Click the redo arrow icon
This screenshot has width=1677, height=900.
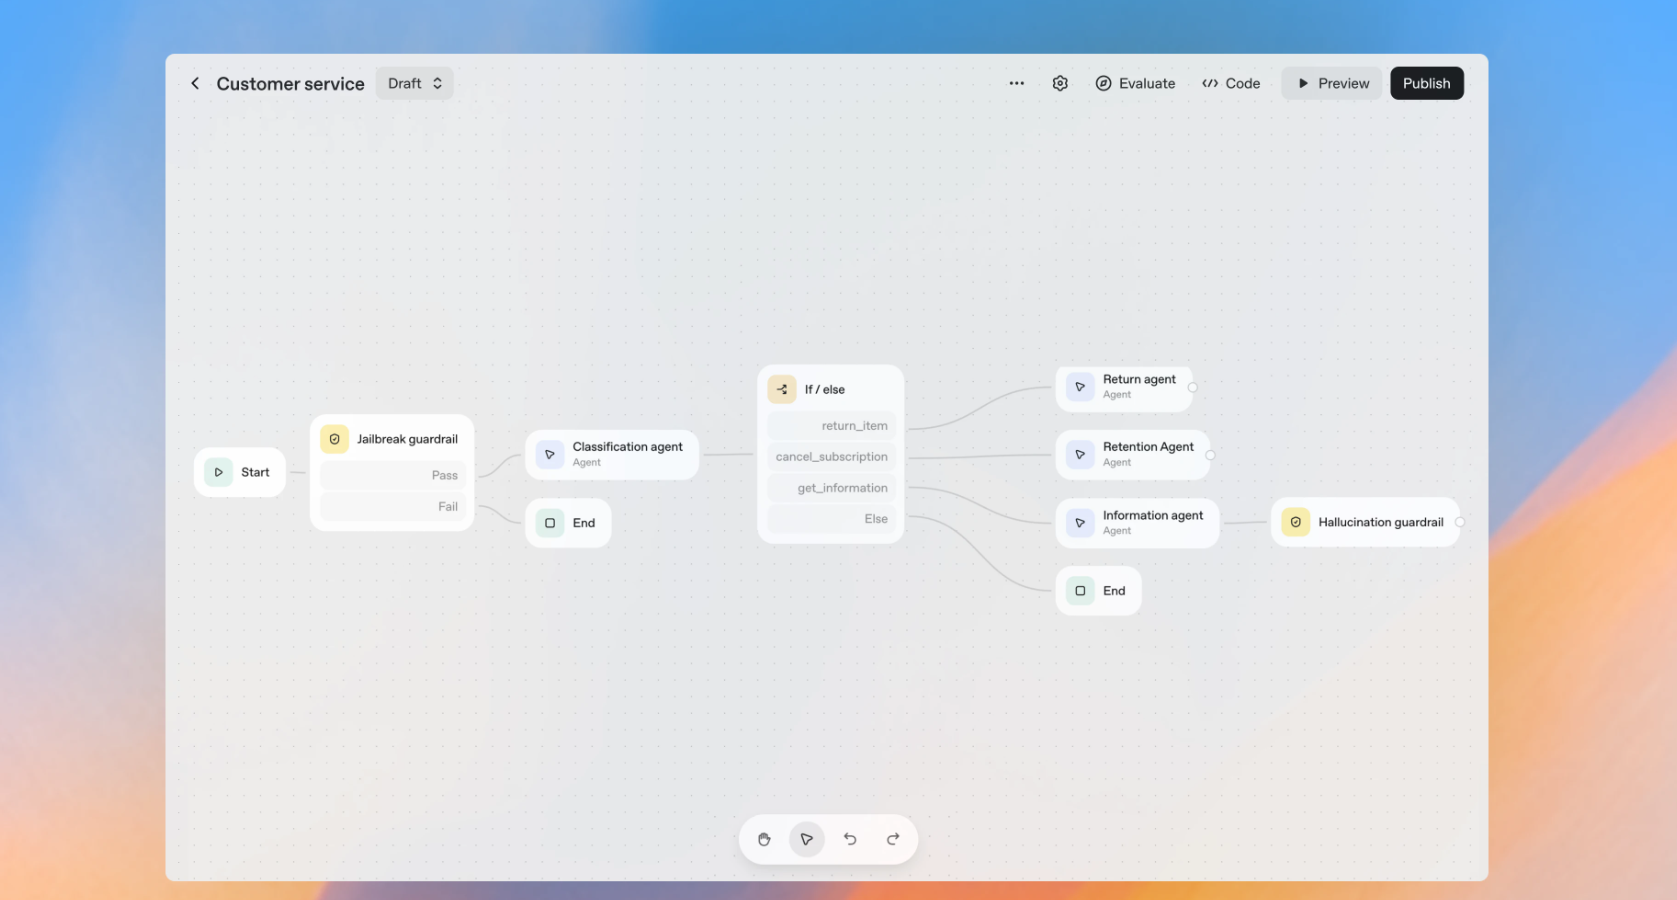coord(893,839)
